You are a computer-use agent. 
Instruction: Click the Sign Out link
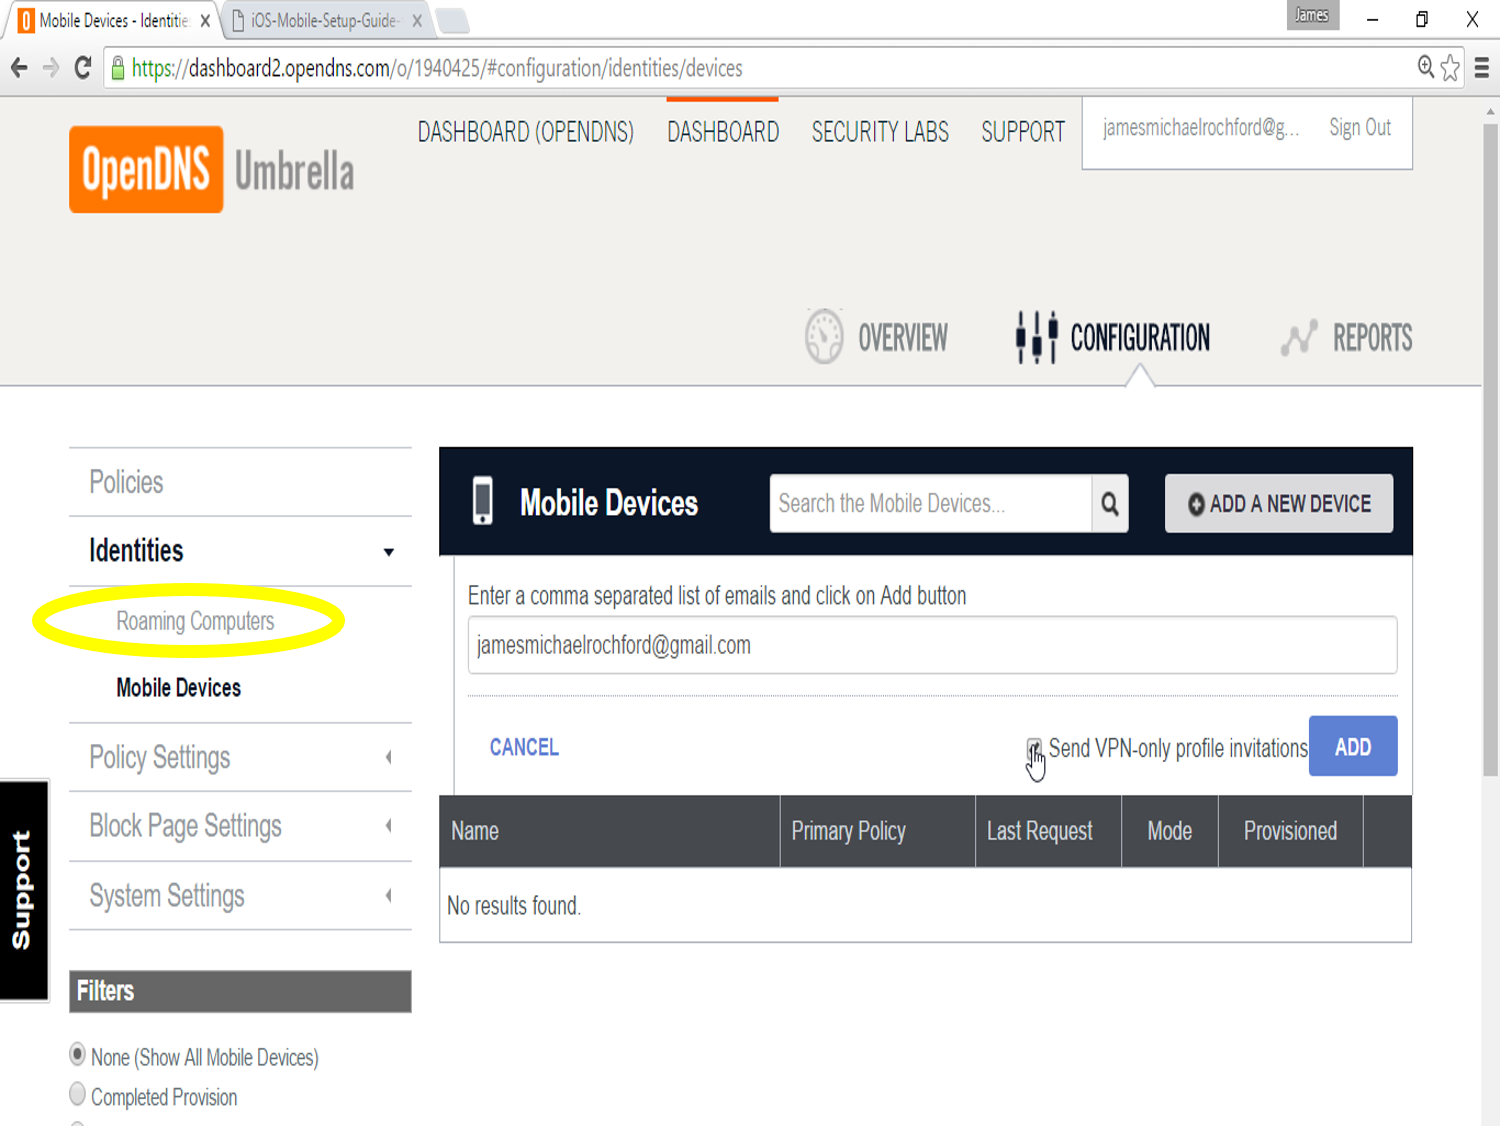(x=1360, y=128)
